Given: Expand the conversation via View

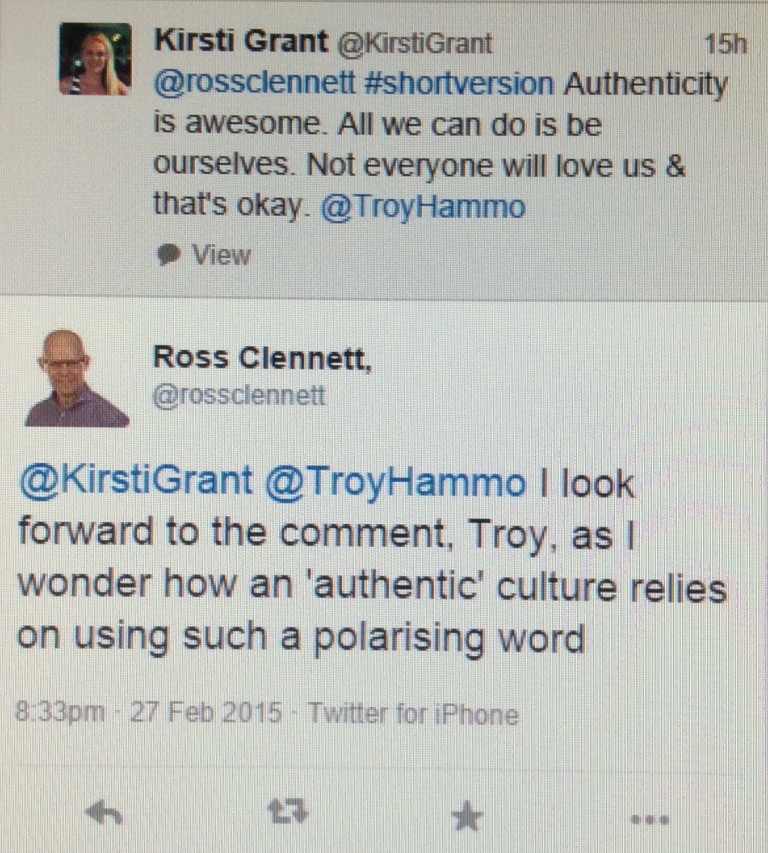Looking at the screenshot, I should [221, 255].
